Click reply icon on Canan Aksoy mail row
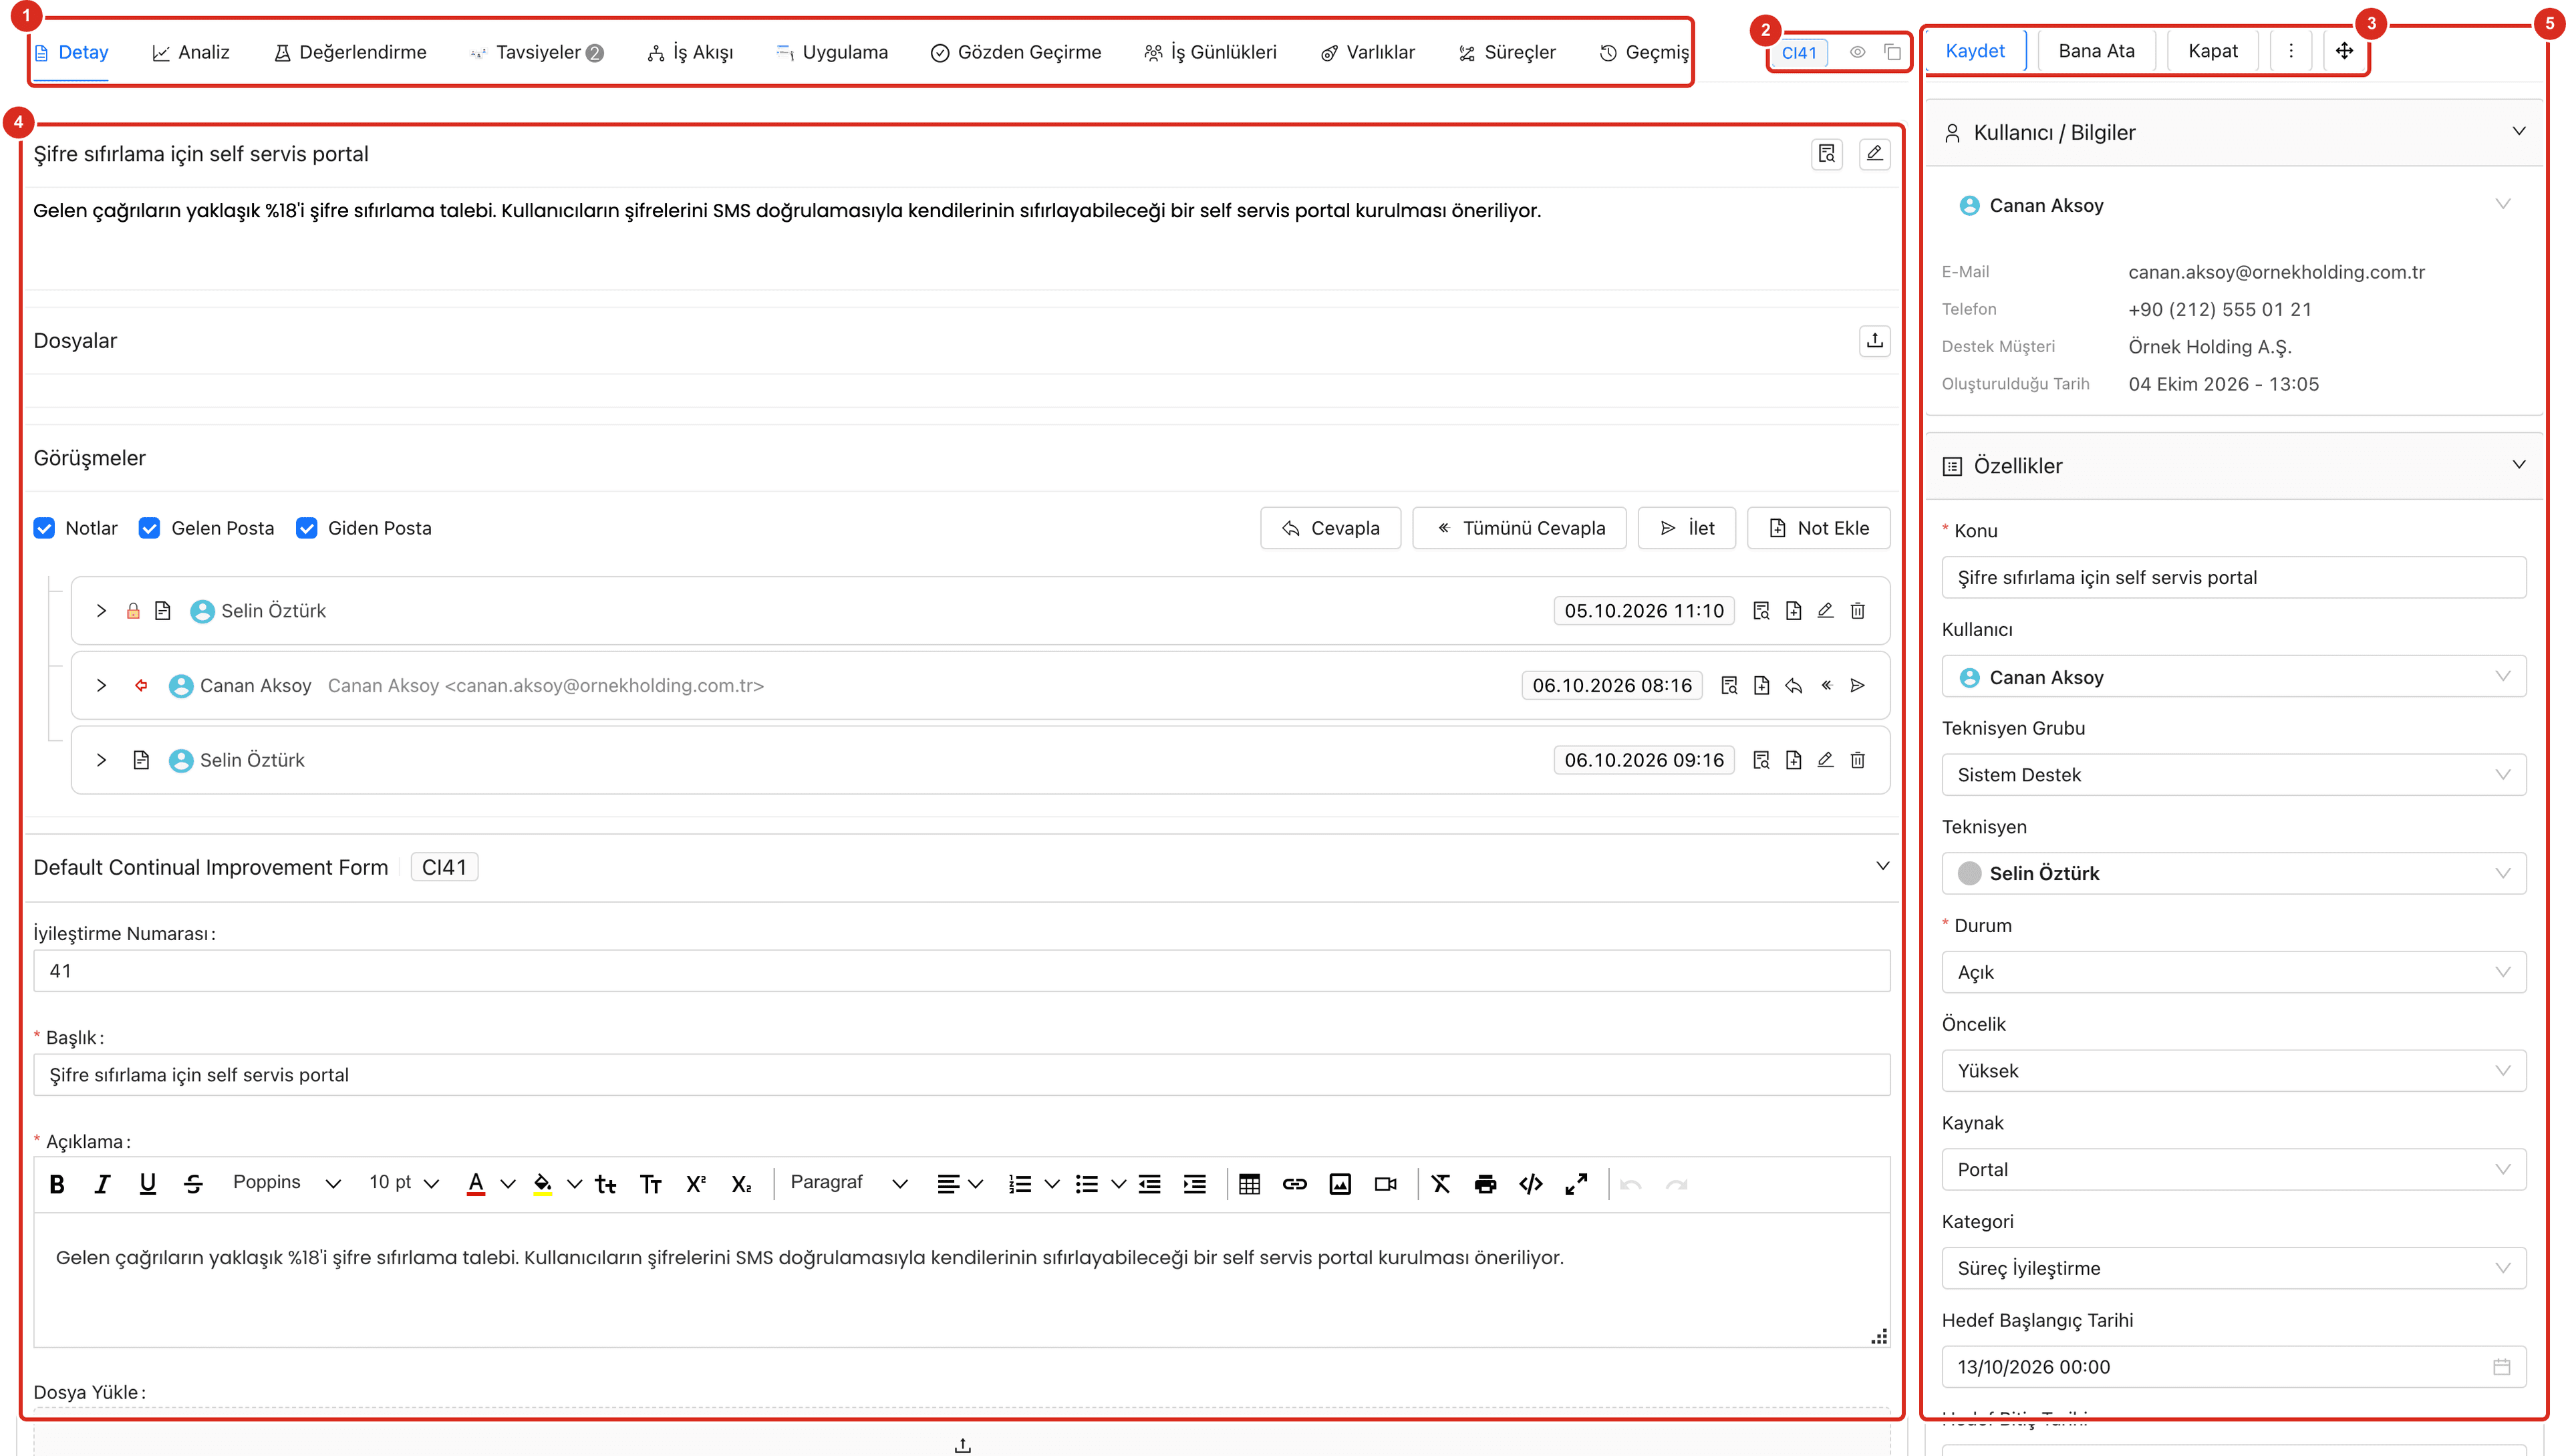 point(1793,686)
